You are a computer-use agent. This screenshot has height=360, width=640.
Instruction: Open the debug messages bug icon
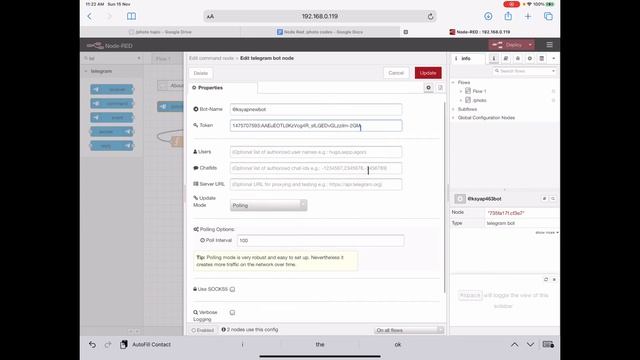(x=518, y=58)
